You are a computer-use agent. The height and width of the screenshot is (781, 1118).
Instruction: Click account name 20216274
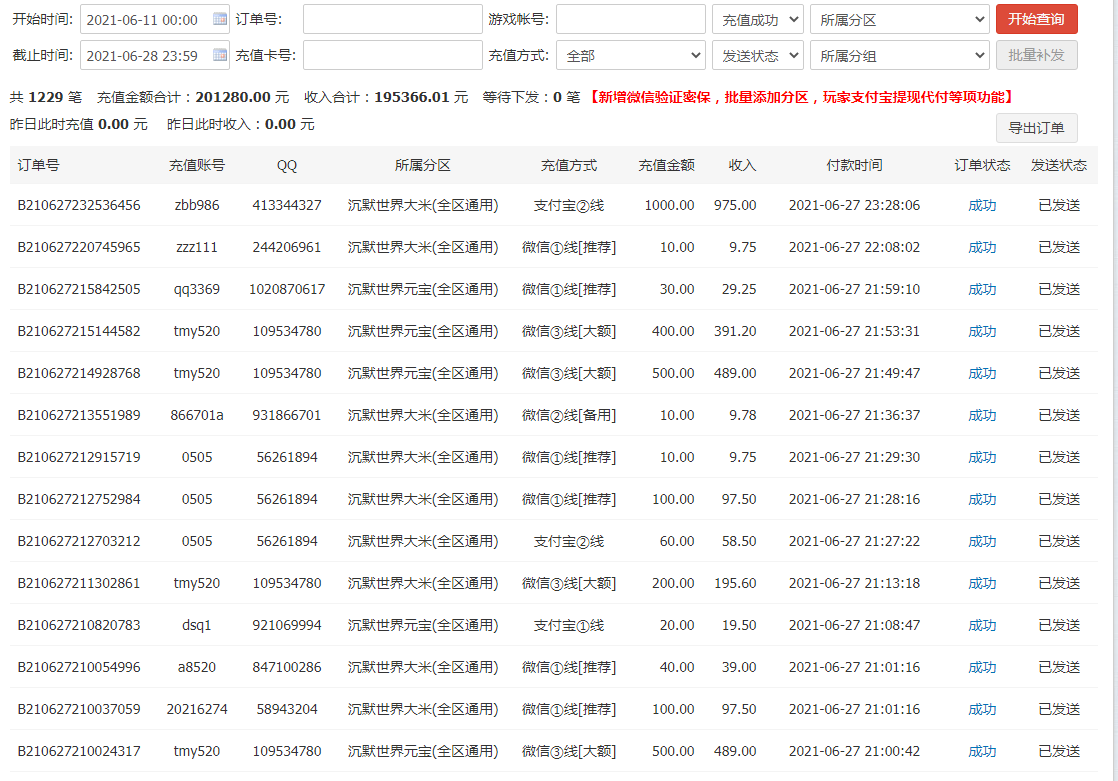coord(197,710)
